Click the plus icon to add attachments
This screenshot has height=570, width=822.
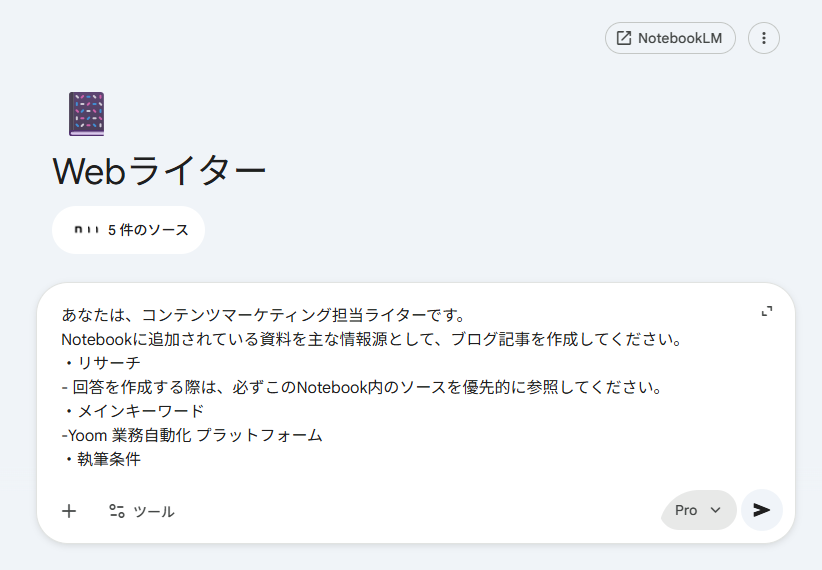click(x=69, y=511)
